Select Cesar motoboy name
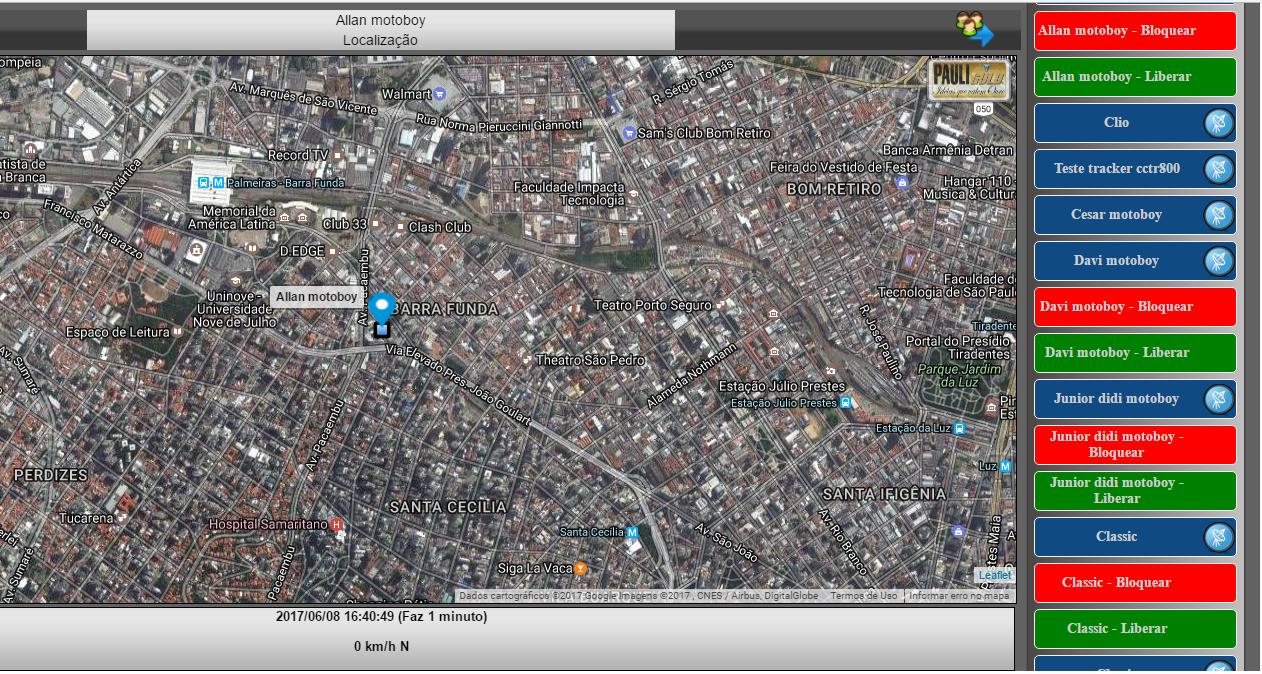The width and height of the screenshot is (1262, 674). point(1116,215)
